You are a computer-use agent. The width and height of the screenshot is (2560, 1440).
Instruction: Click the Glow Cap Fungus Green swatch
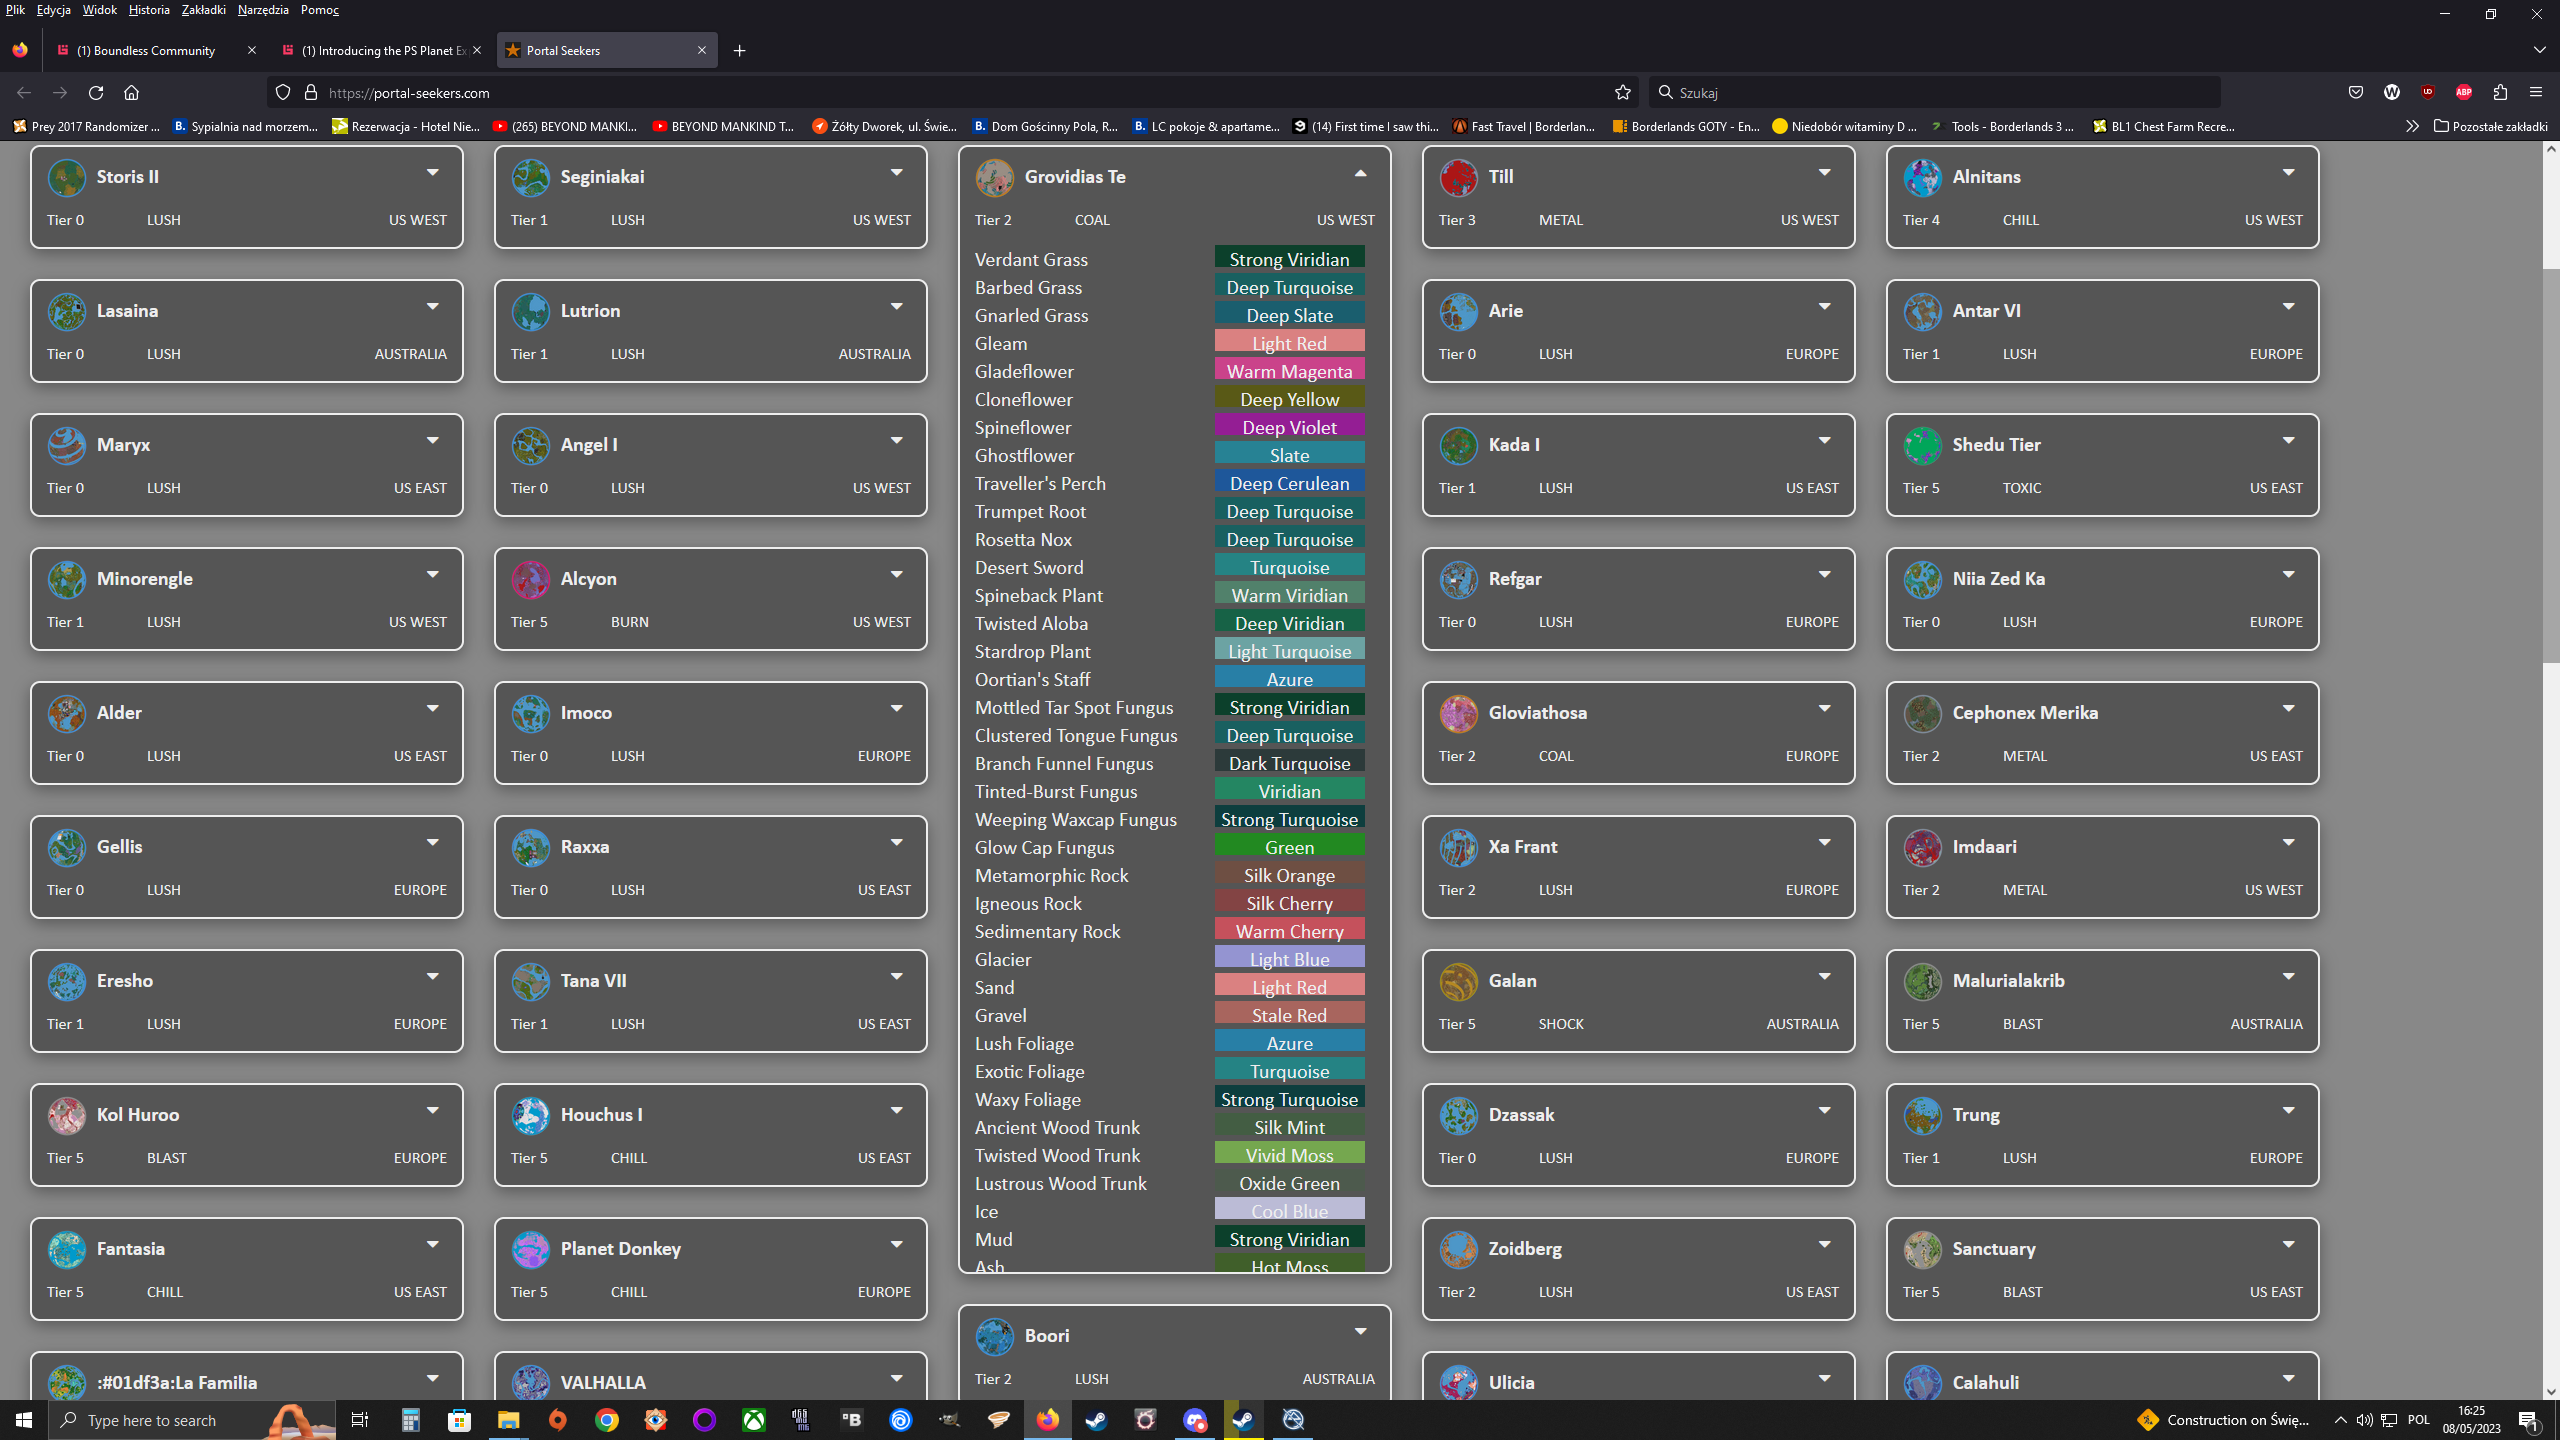click(1289, 847)
